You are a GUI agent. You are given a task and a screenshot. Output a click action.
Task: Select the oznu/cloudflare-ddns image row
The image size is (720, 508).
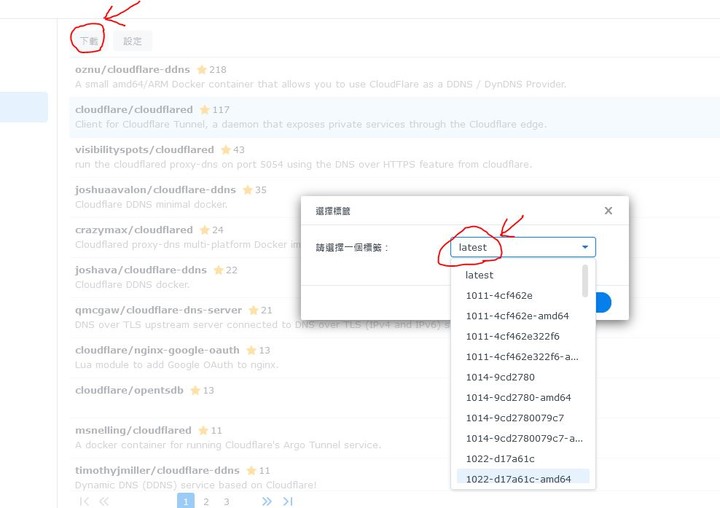[x=394, y=77]
